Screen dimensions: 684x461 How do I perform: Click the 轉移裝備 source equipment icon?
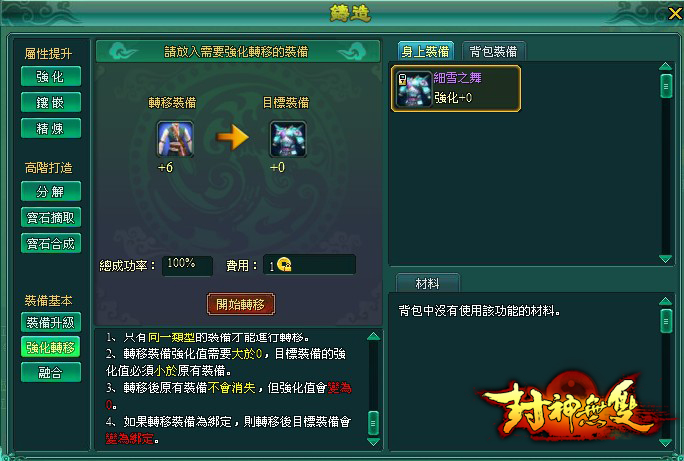tap(175, 139)
